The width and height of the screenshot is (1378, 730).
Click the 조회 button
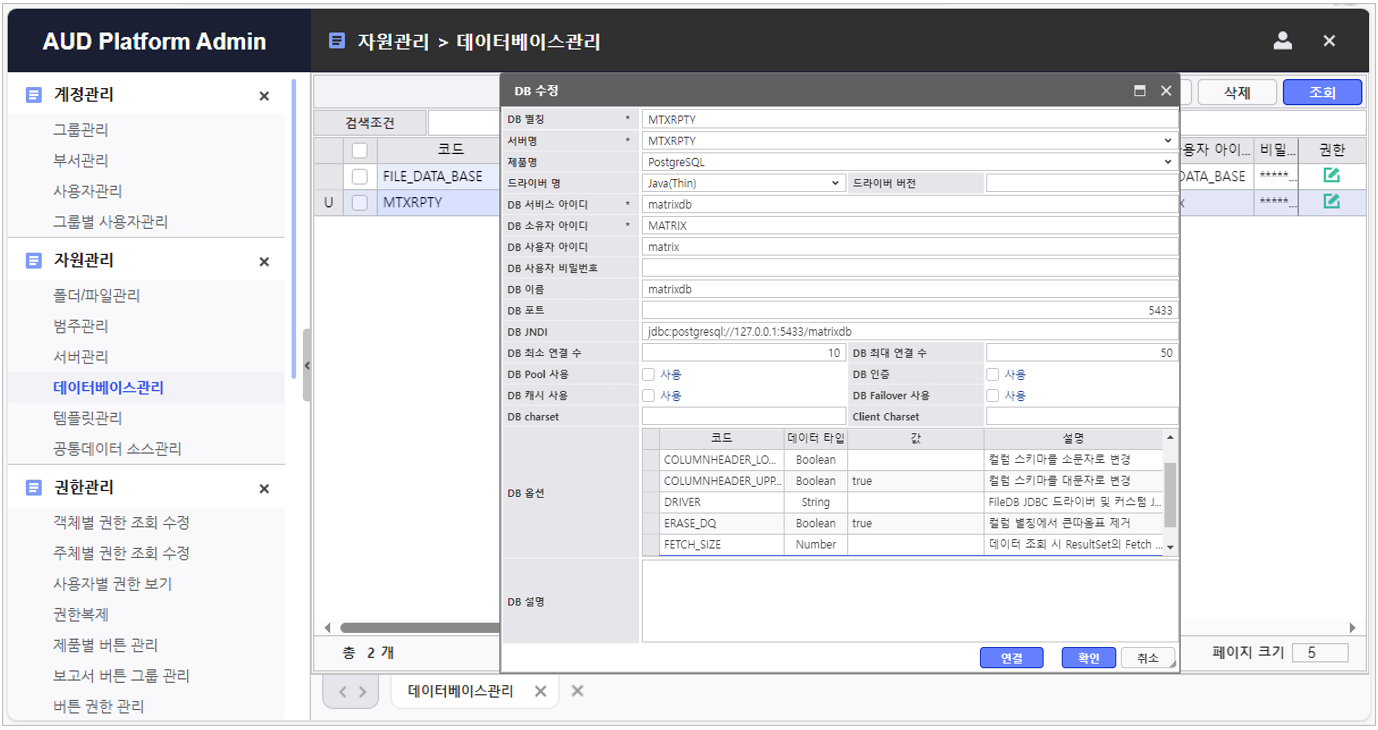pyautogui.click(x=1322, y=92)
